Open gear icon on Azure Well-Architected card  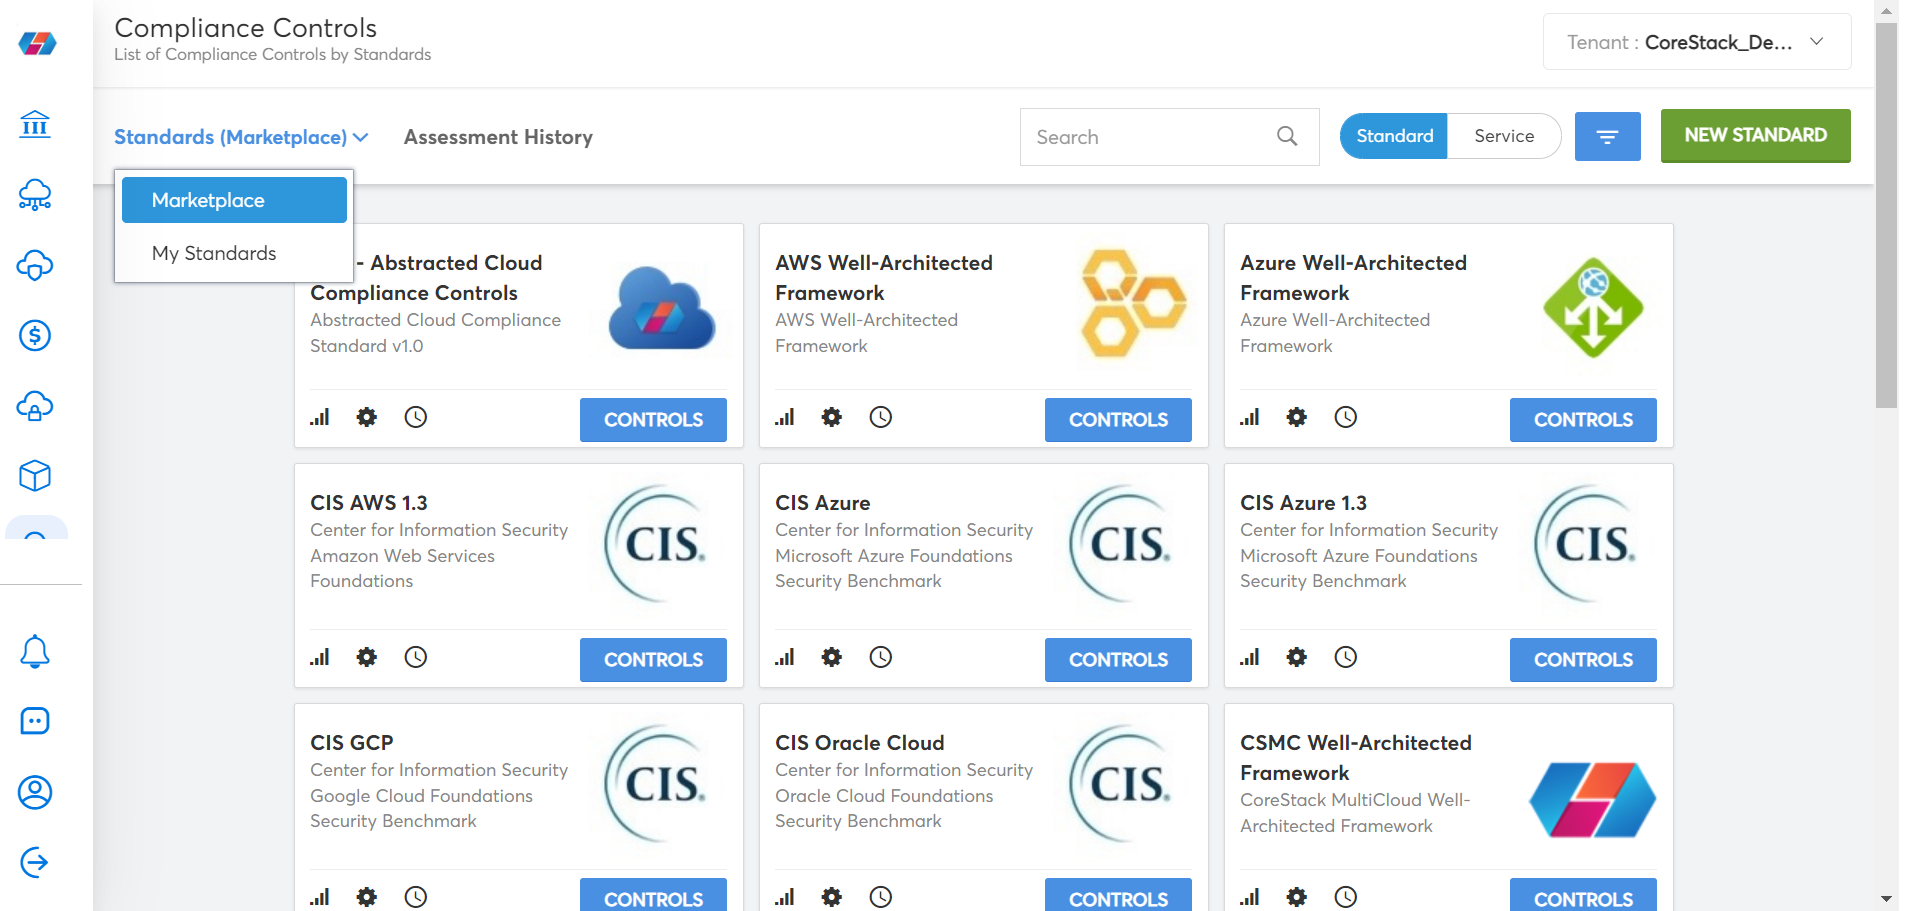tap(1297, 417)
